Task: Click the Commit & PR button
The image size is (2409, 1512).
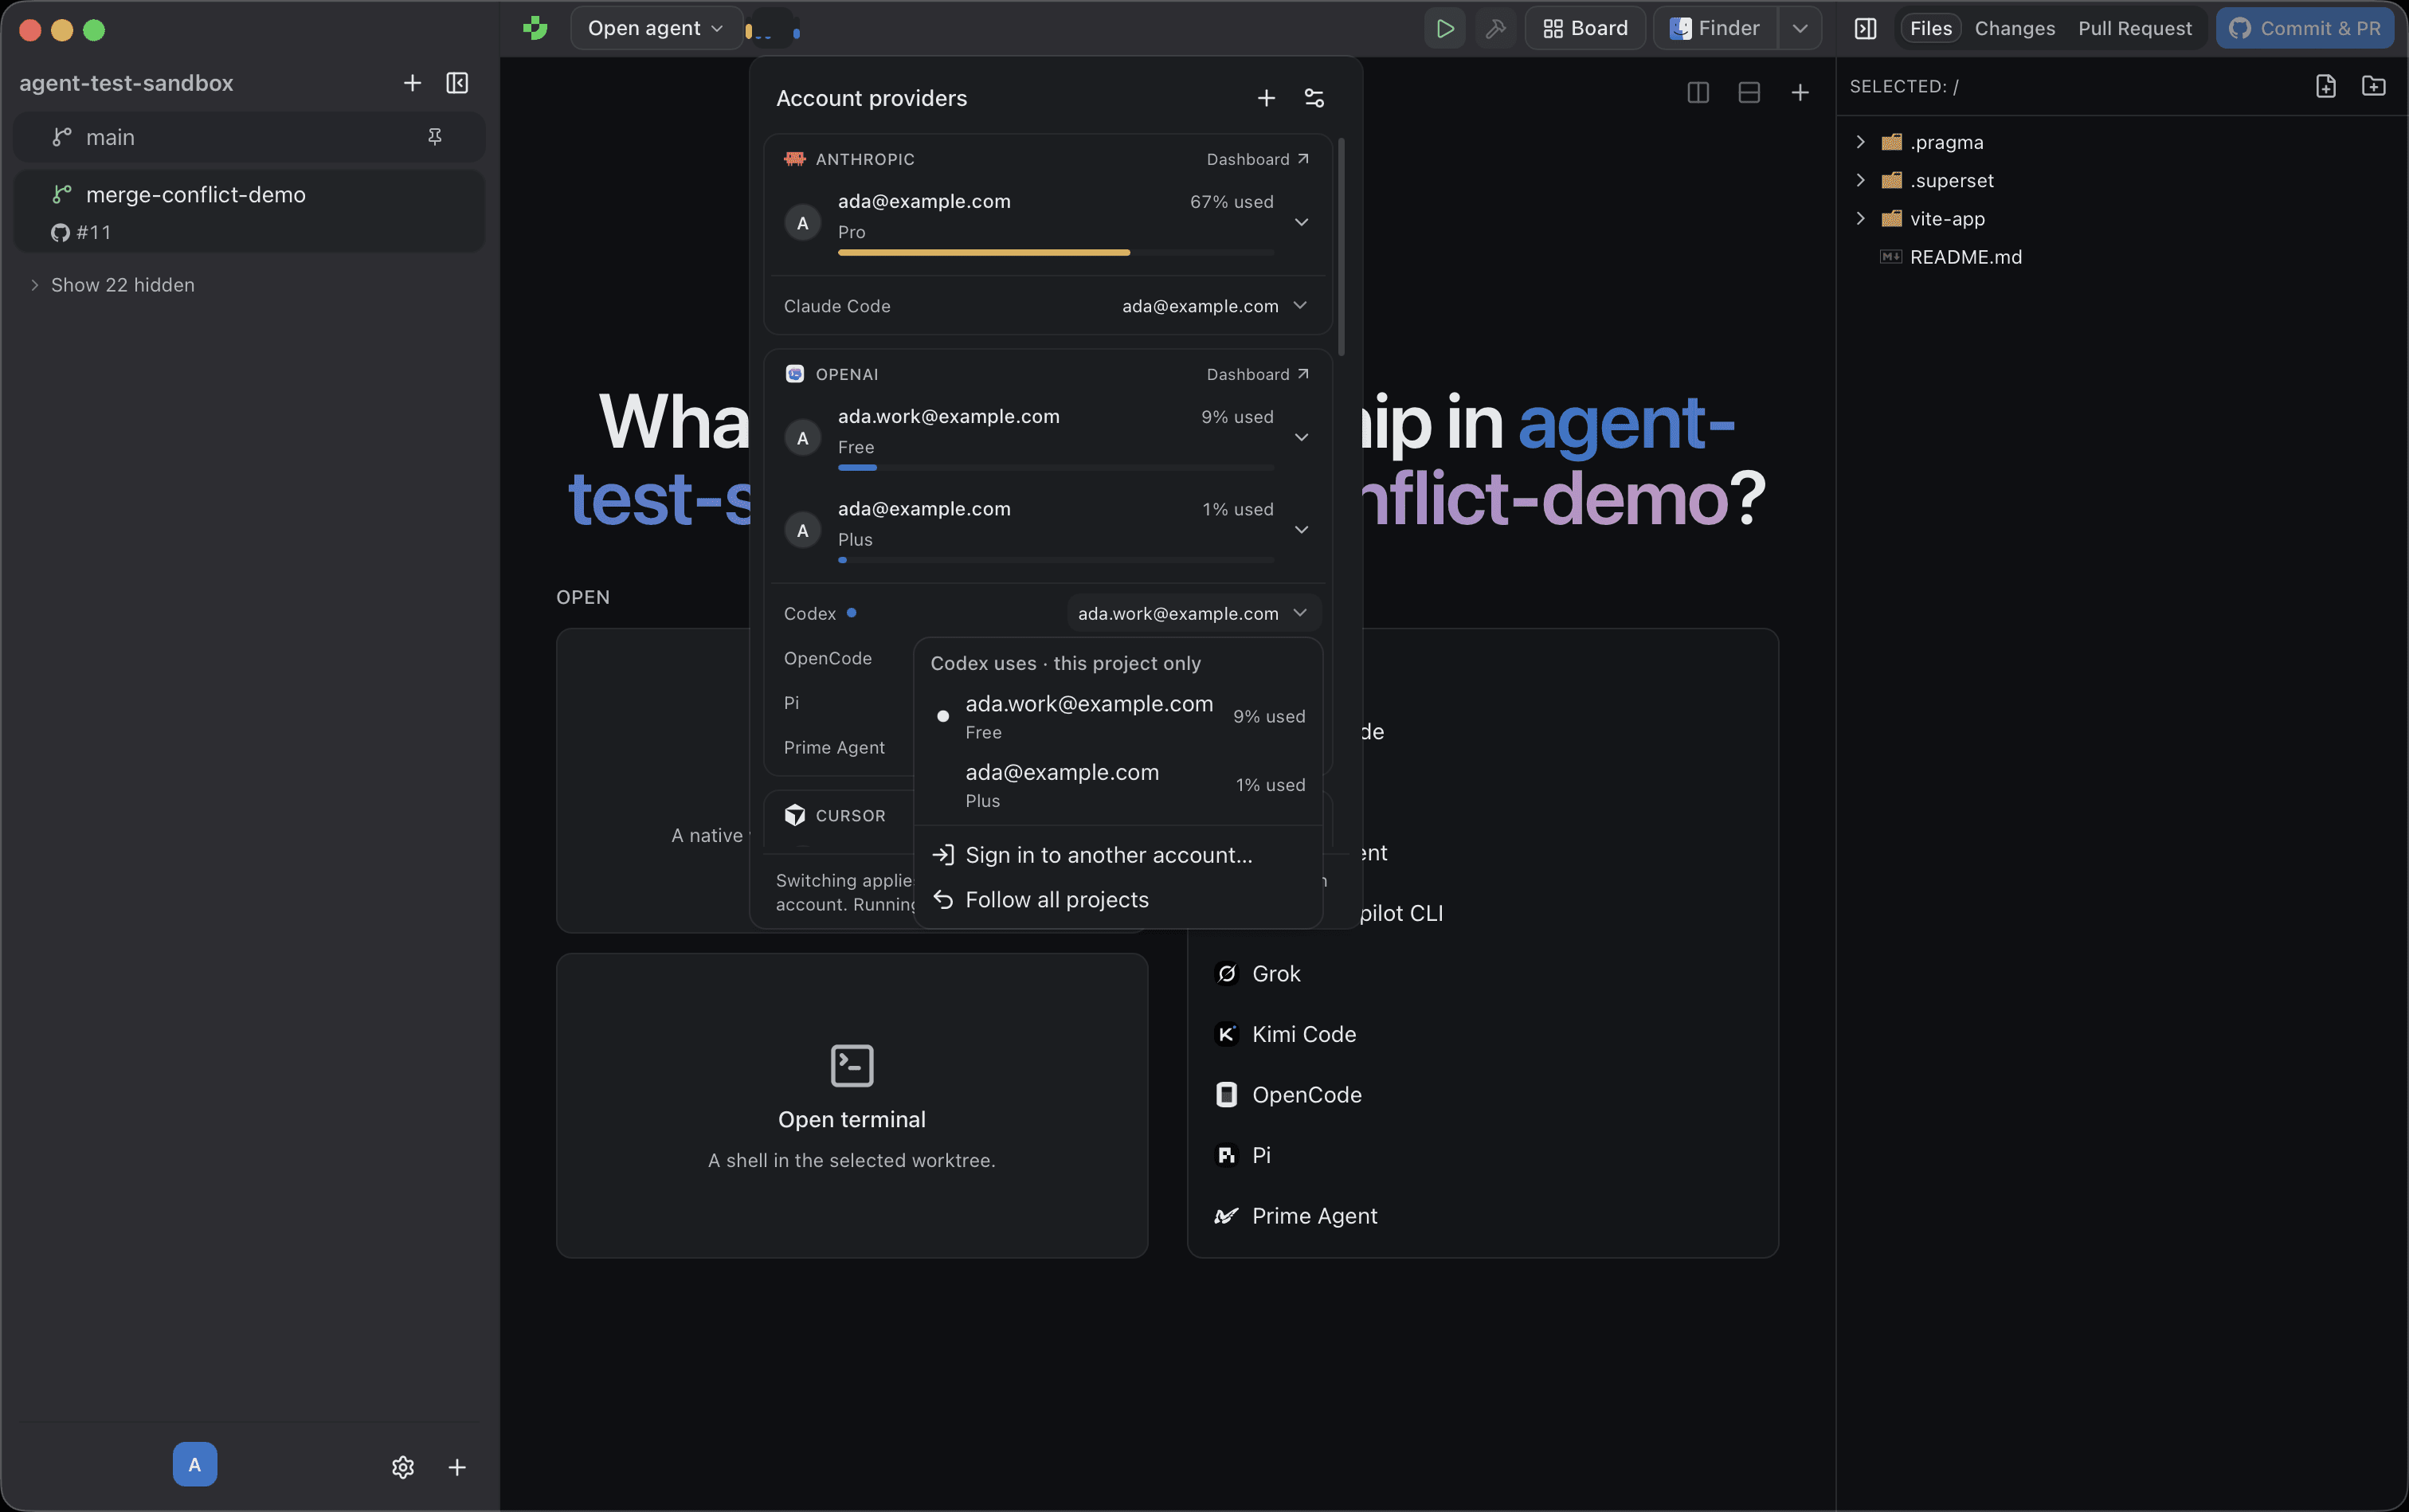Action: 2304,28
